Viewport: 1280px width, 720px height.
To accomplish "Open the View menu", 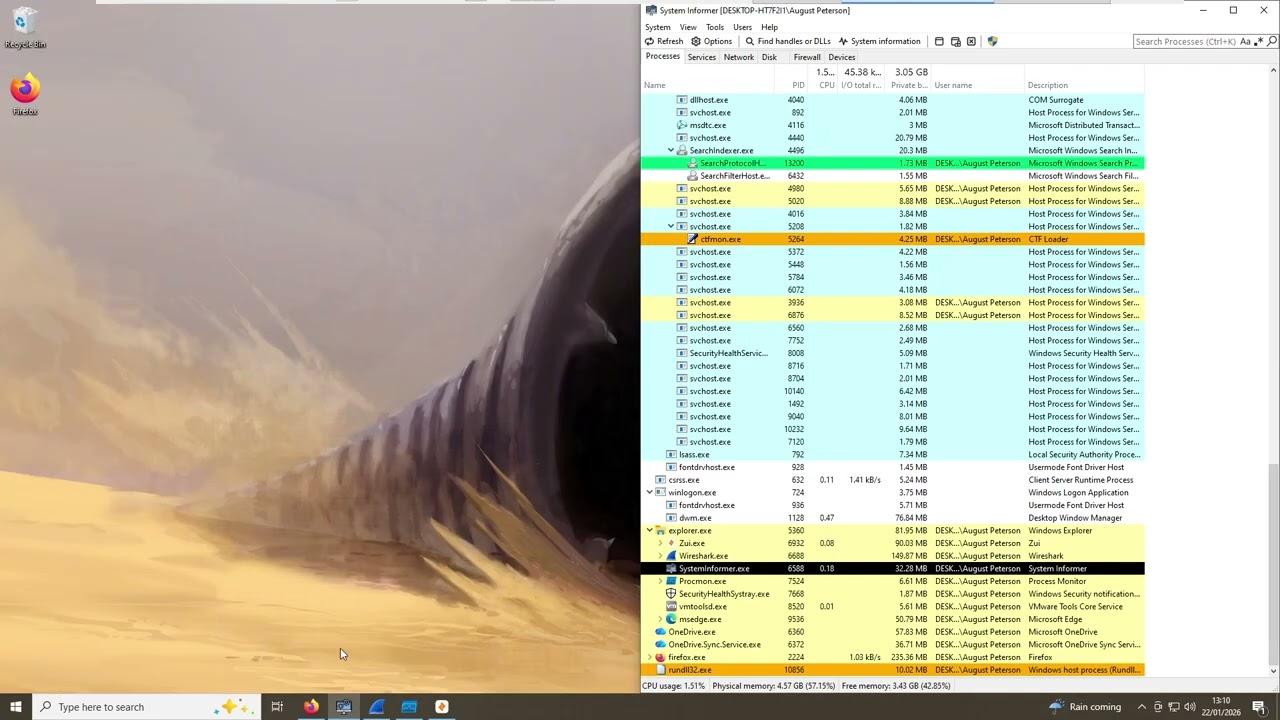I will pyautogui.click(x=688, y=27).
